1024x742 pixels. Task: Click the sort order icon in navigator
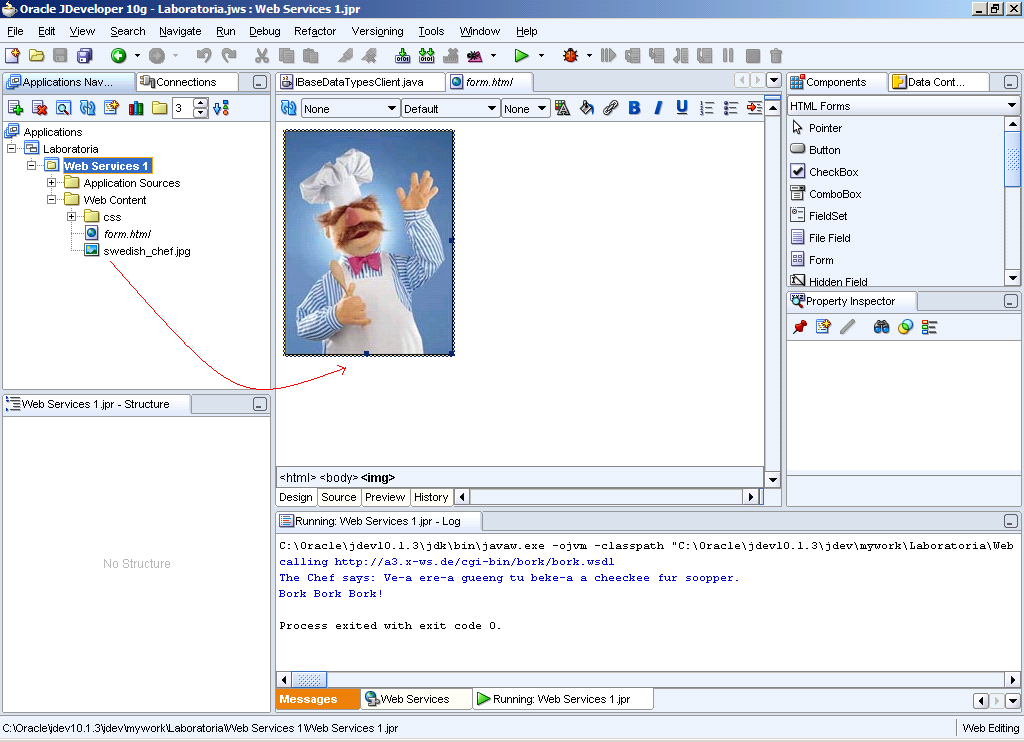(221, 108)
